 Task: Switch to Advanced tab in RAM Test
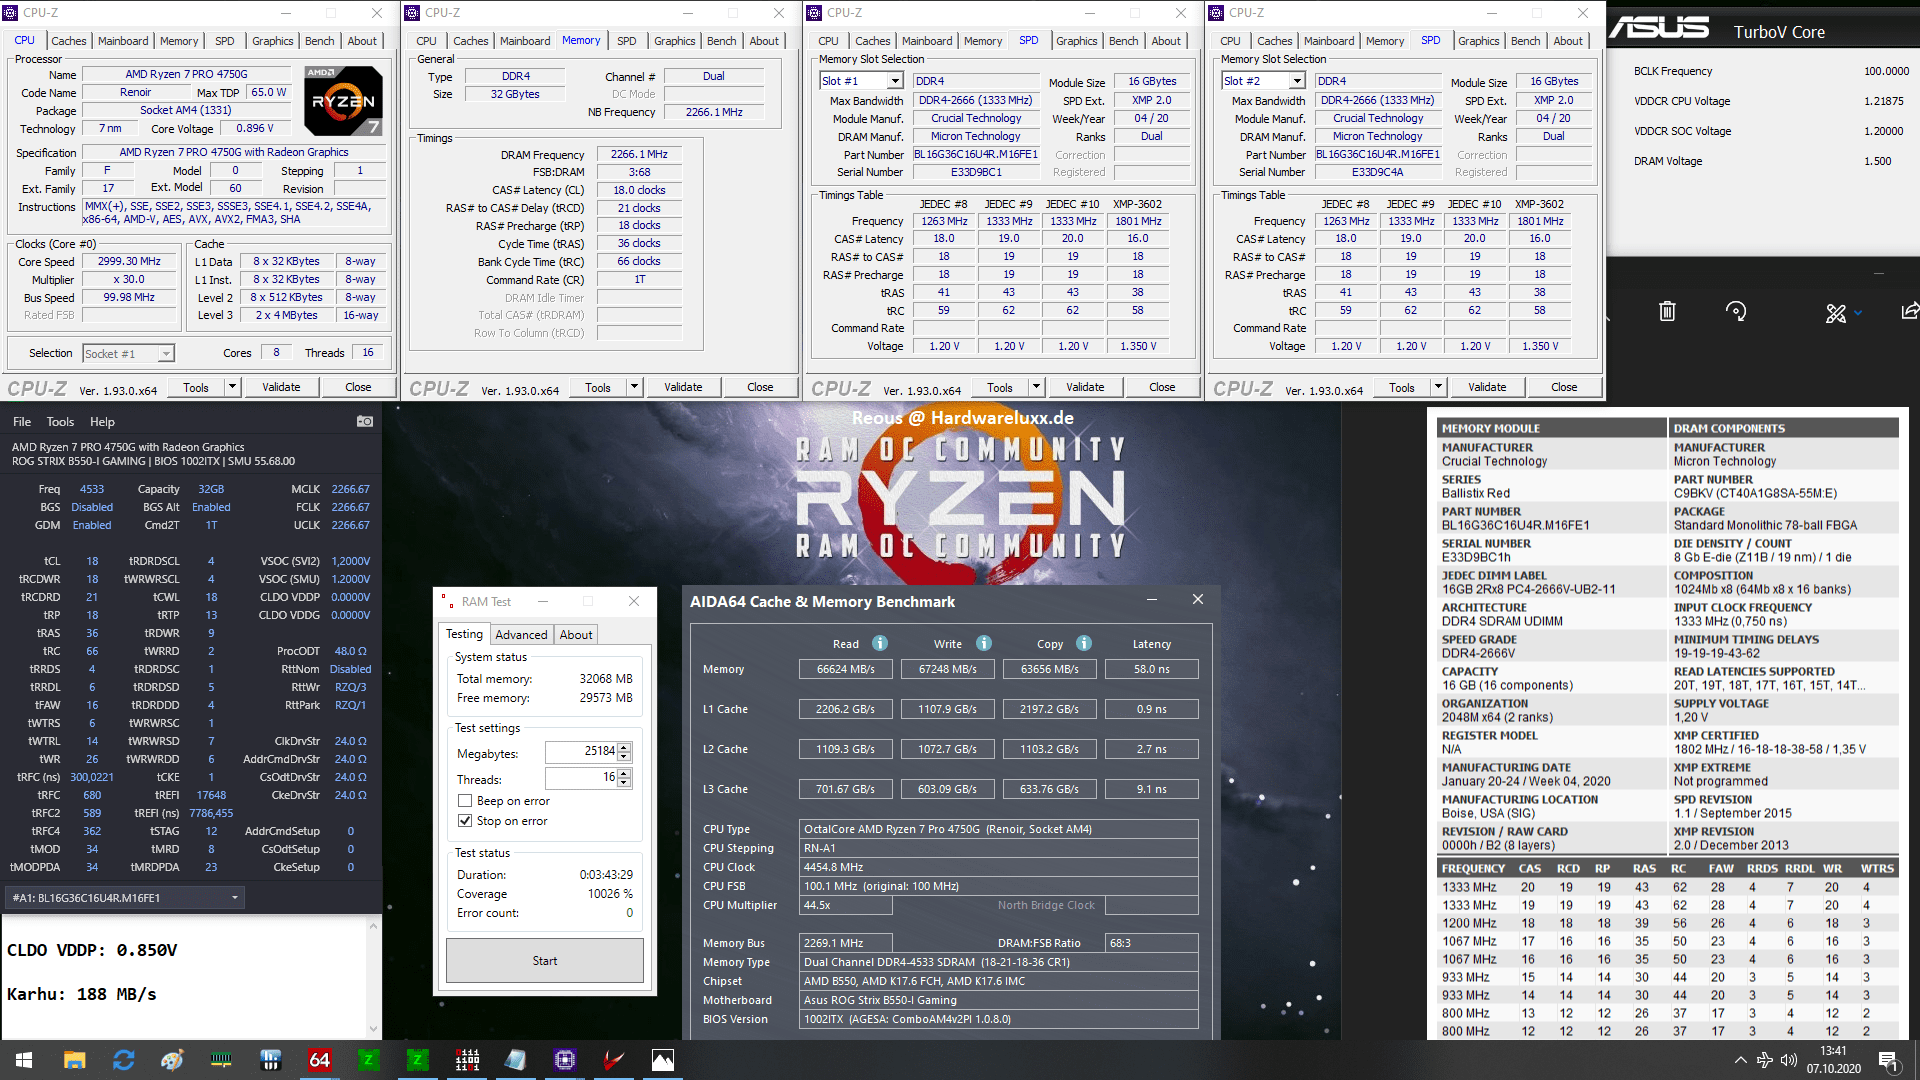pos(521,635)
